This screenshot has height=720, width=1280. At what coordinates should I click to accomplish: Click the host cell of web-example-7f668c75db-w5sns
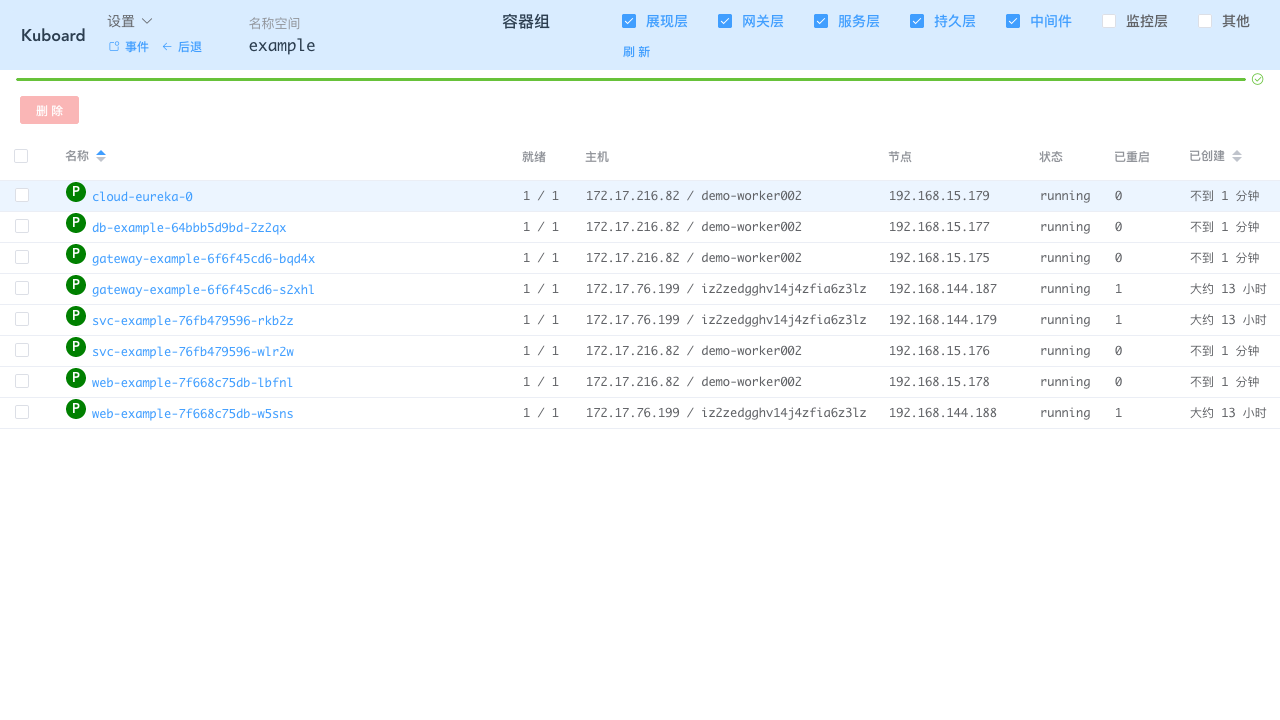click(x=726, y=413)
